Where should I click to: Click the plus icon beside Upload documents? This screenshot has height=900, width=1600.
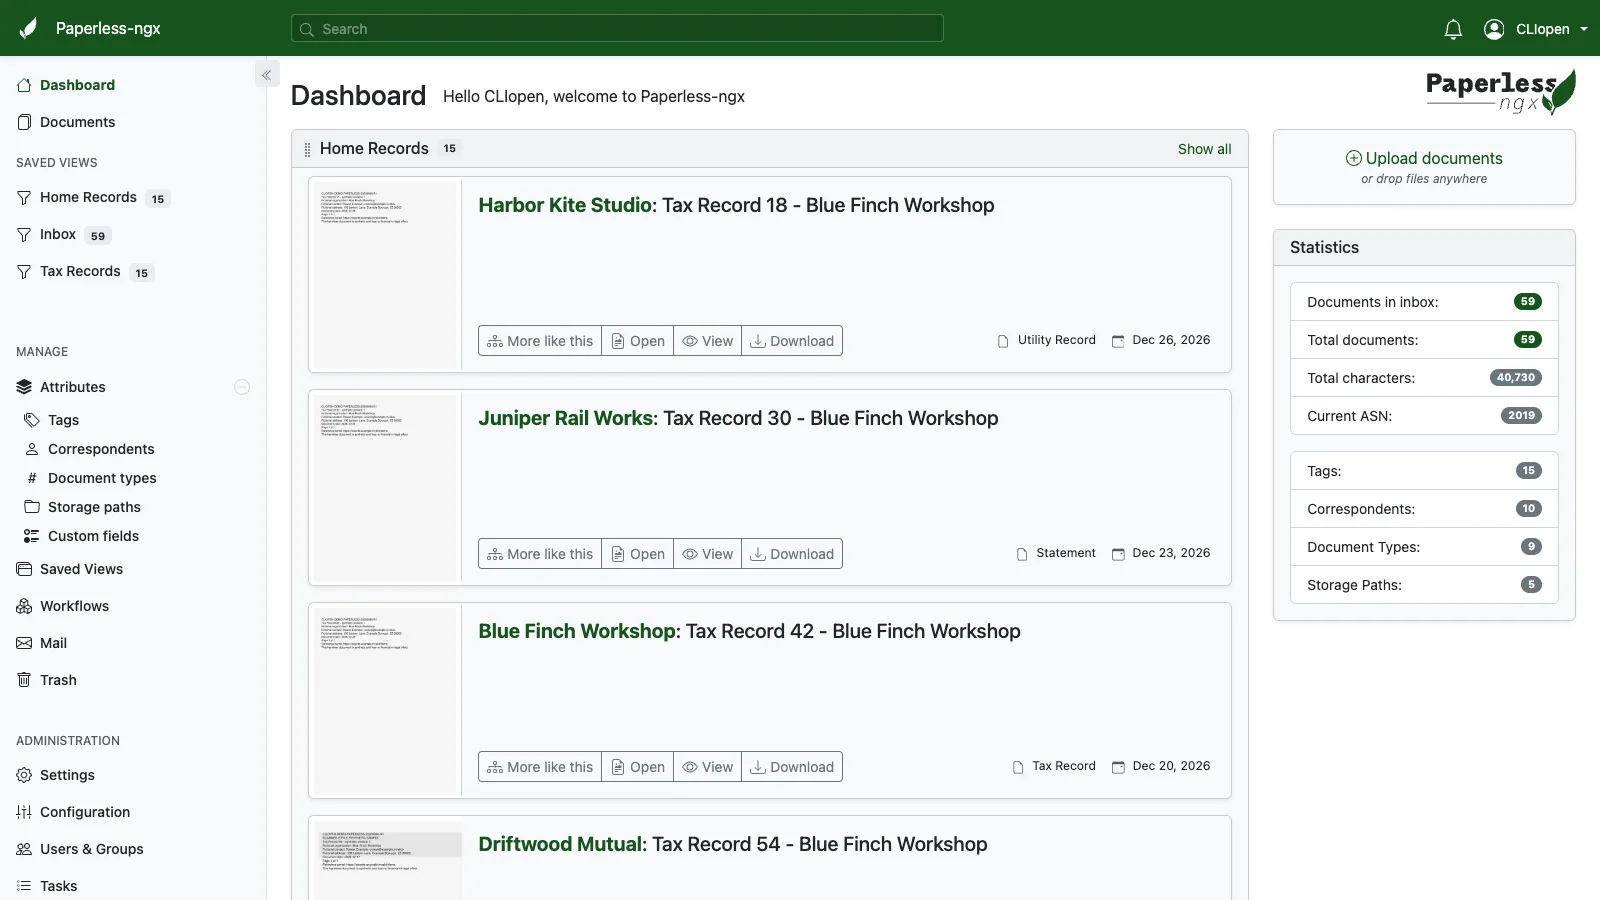click(1354, 158)
